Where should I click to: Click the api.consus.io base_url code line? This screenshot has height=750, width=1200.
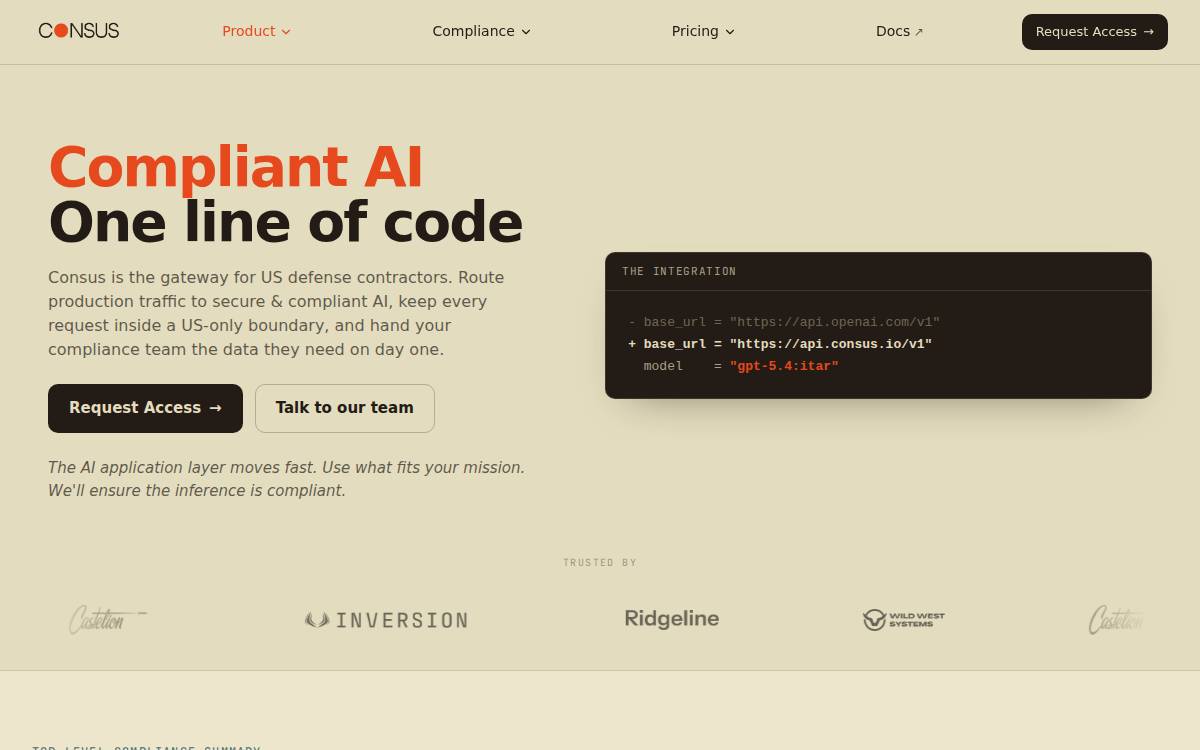pos(780,344)
